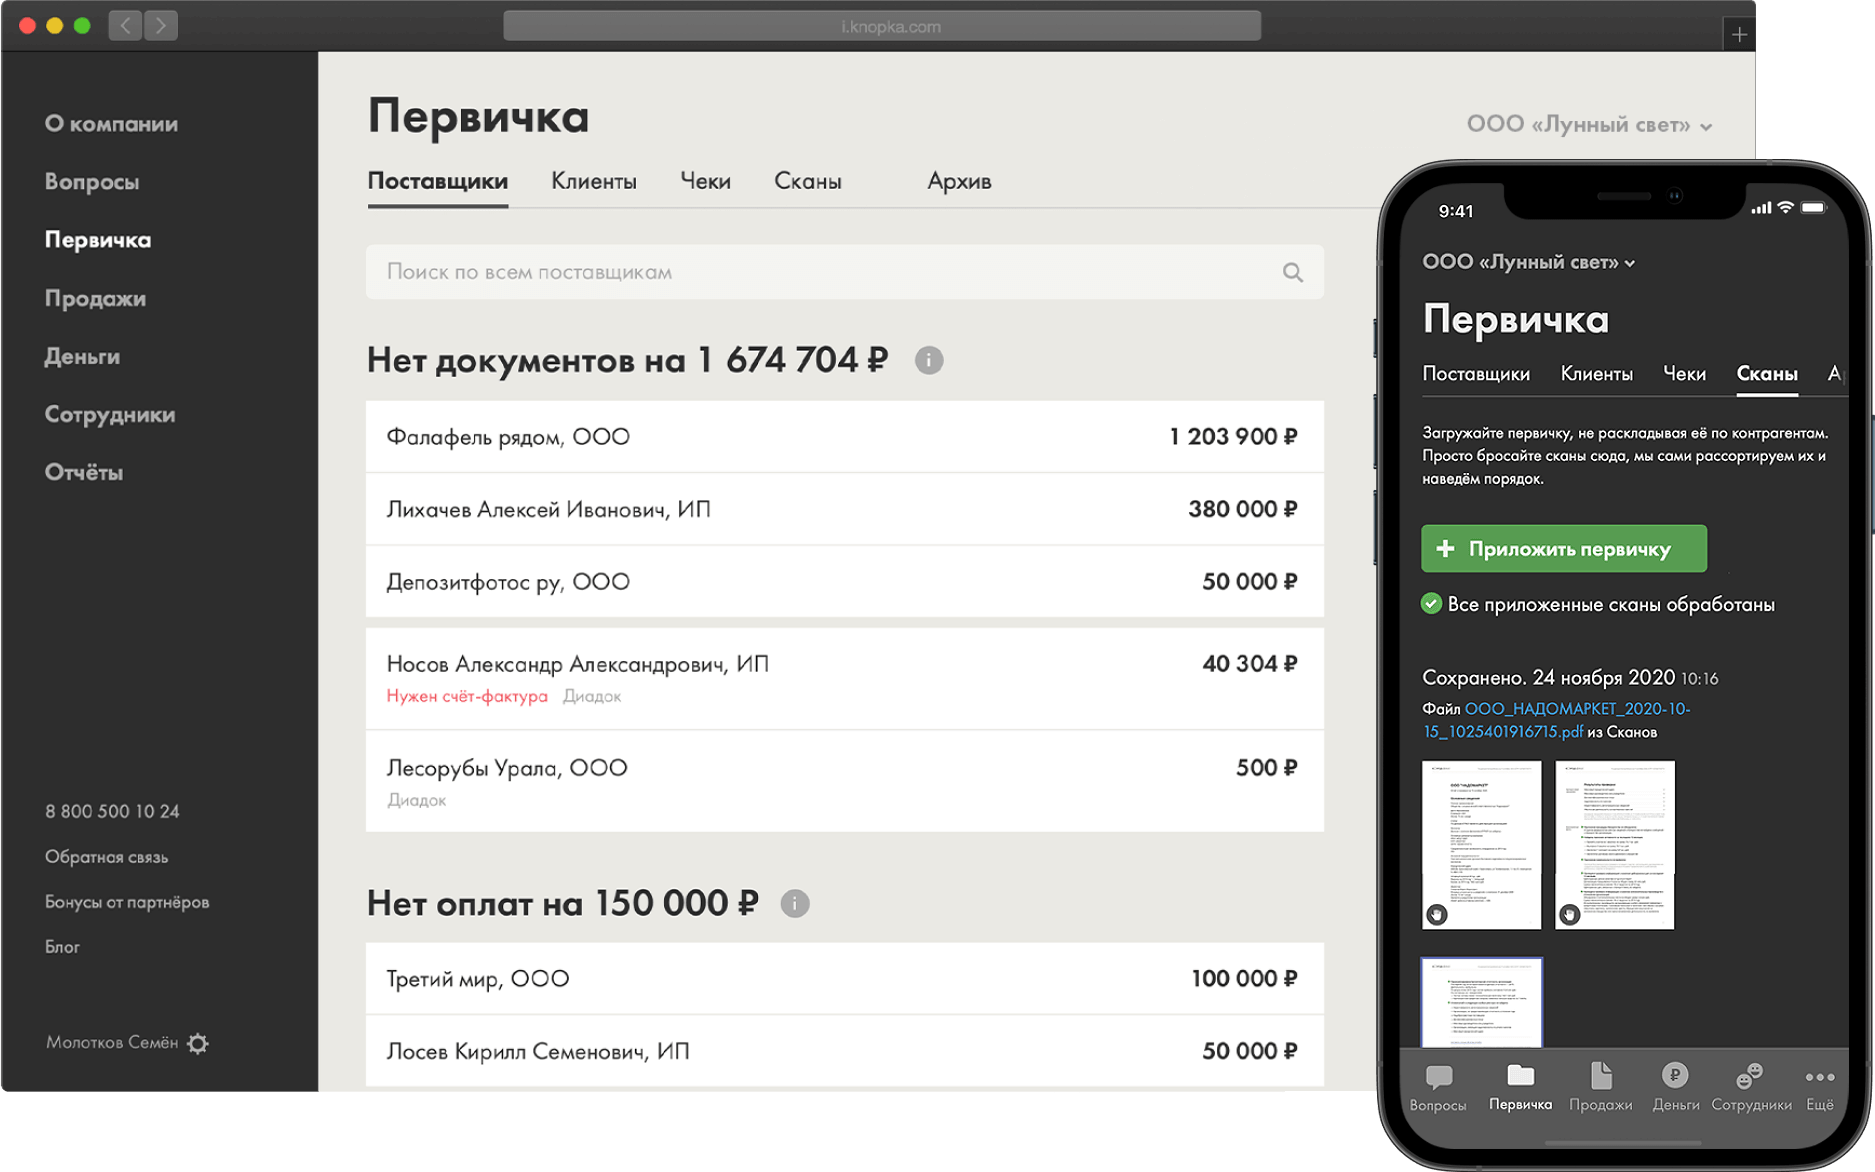Switch to Сканы tab on desktop
This screenshot has height=1172, width=1875.
(x=808, y=181)
